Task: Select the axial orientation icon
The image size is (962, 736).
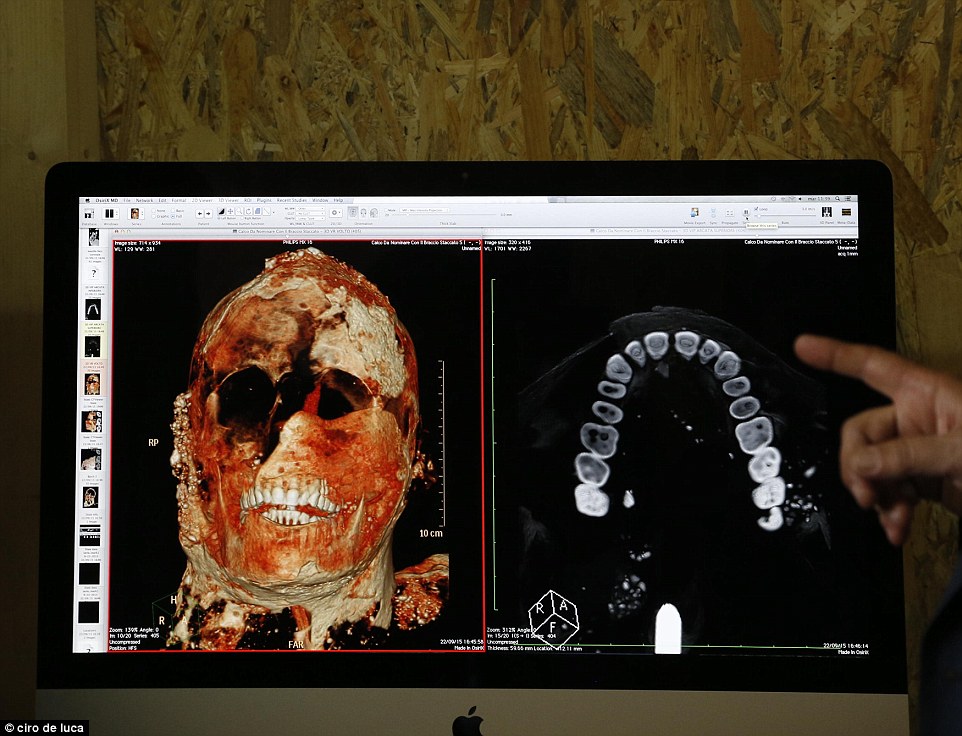Action: coord(352,212)
